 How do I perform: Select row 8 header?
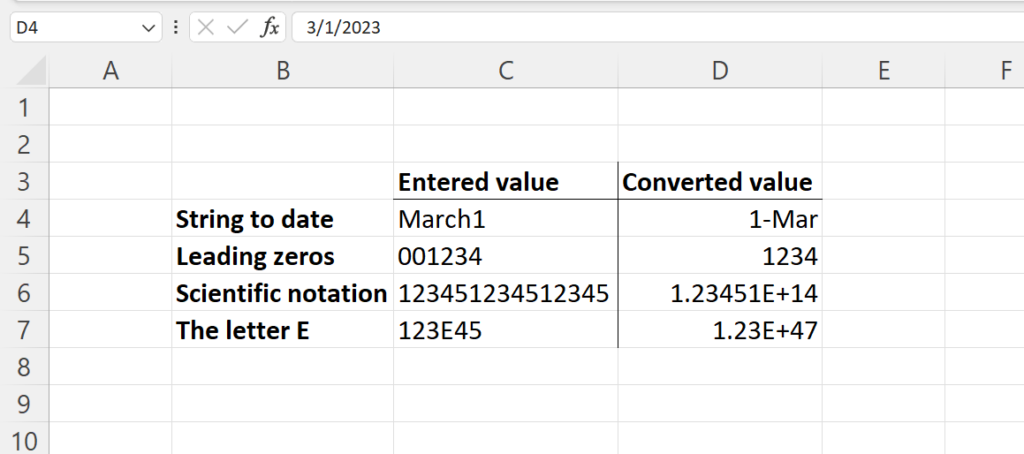(24, 366)
